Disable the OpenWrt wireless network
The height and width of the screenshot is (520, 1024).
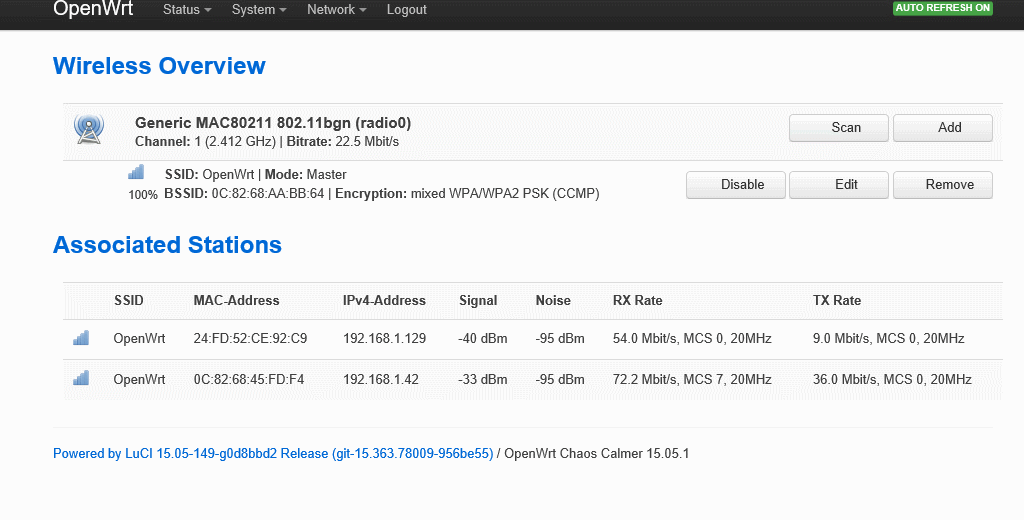735,184
